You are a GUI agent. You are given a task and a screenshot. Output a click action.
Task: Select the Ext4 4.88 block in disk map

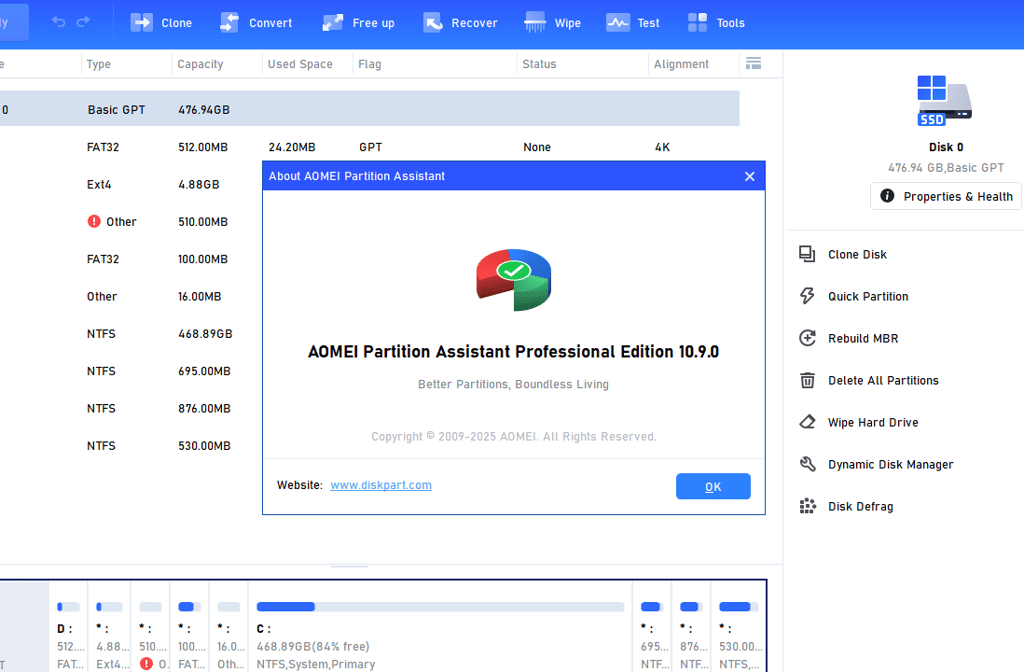point(109,627)
